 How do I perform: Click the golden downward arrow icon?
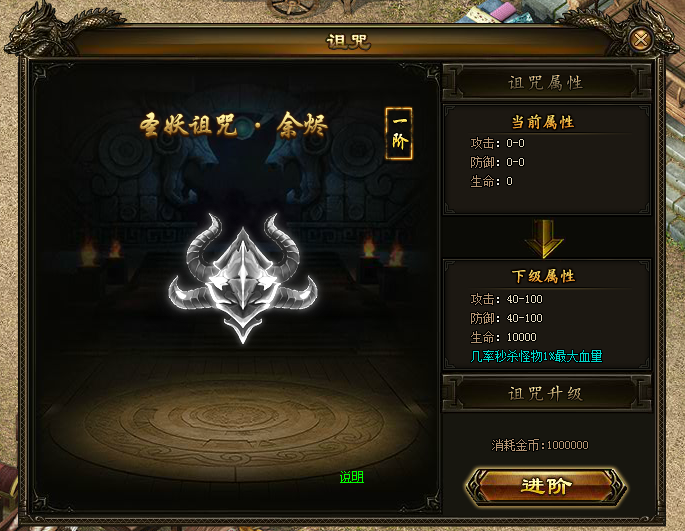click(544, 238)
